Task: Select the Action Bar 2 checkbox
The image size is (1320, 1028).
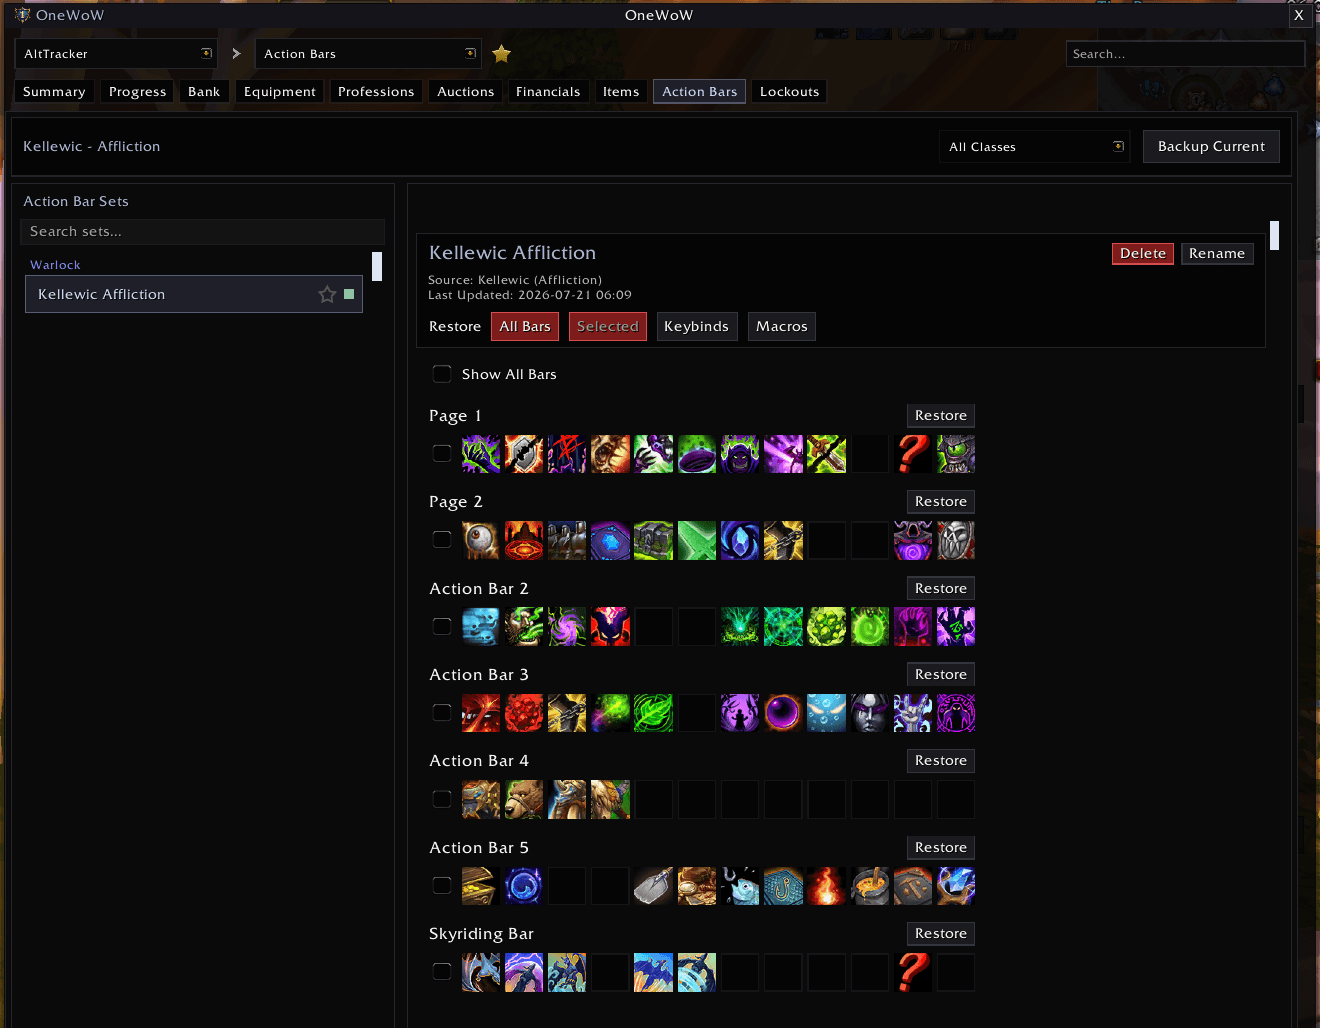Action: click(442, 627)
